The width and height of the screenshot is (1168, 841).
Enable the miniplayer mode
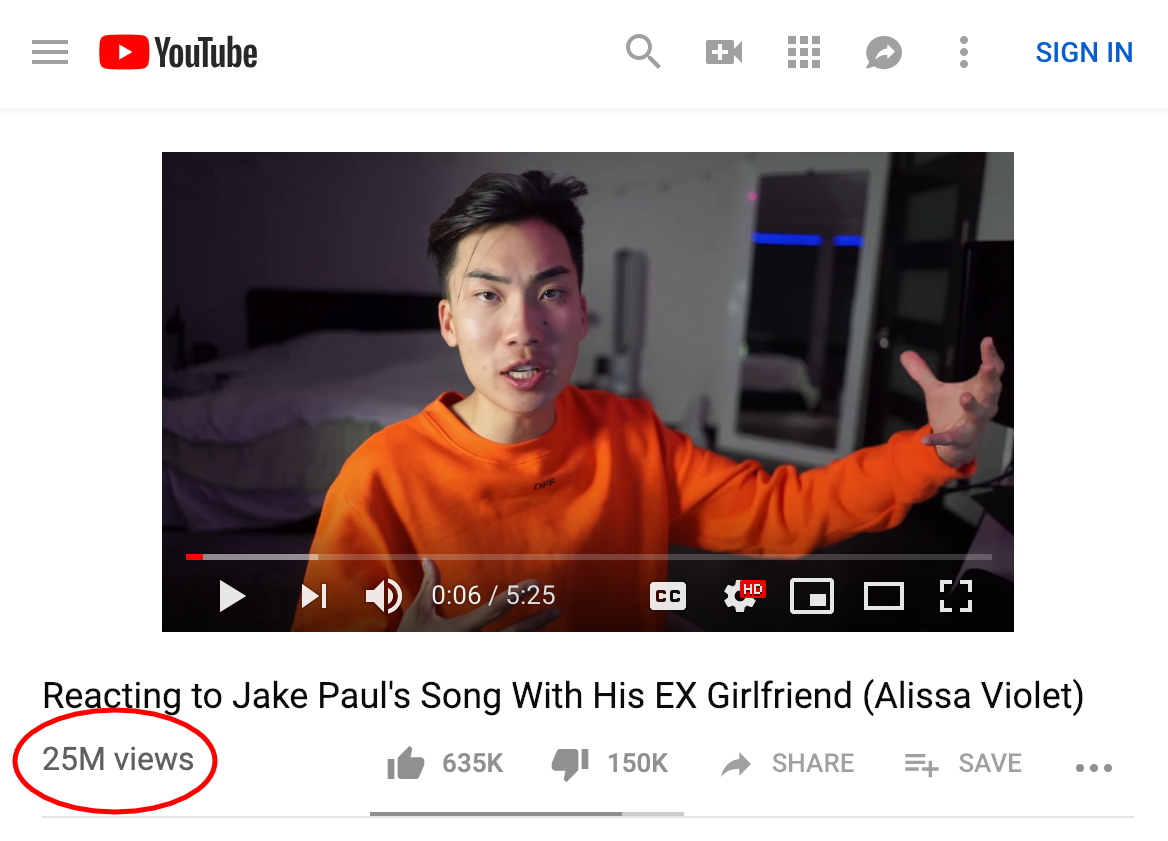point(811,596)
